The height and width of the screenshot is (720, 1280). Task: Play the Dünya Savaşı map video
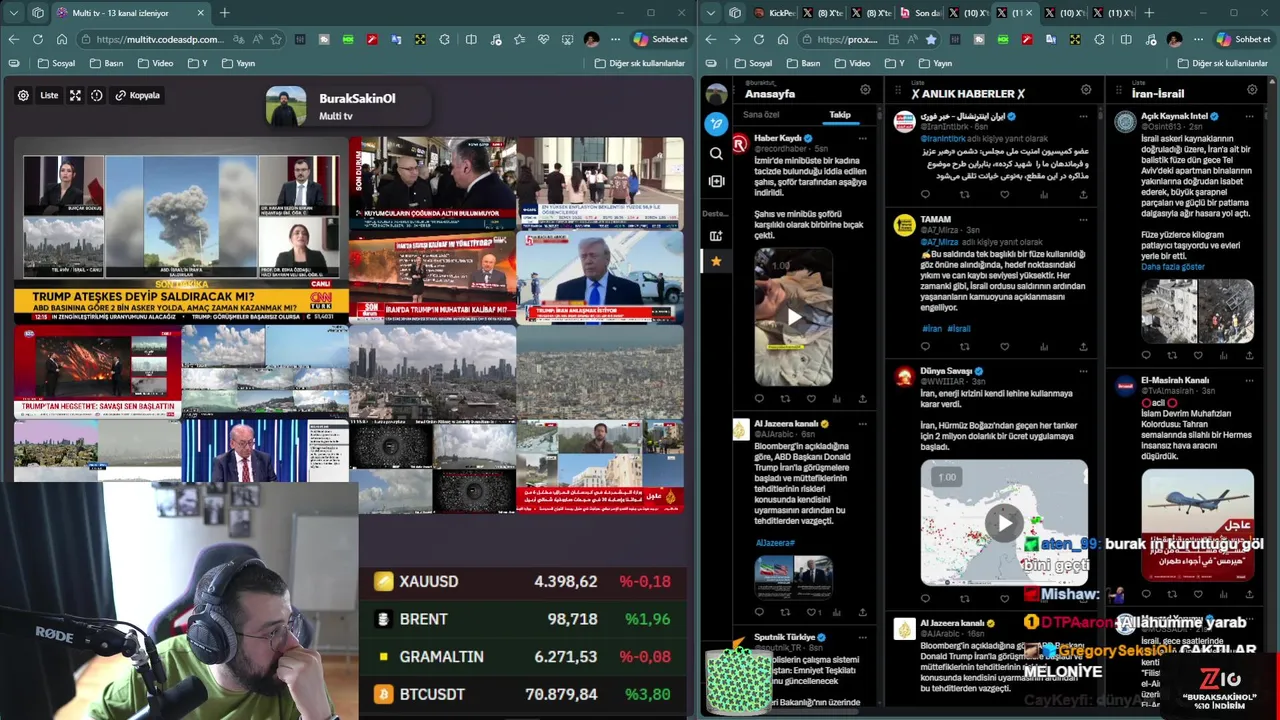click(x=1004, y=522)
